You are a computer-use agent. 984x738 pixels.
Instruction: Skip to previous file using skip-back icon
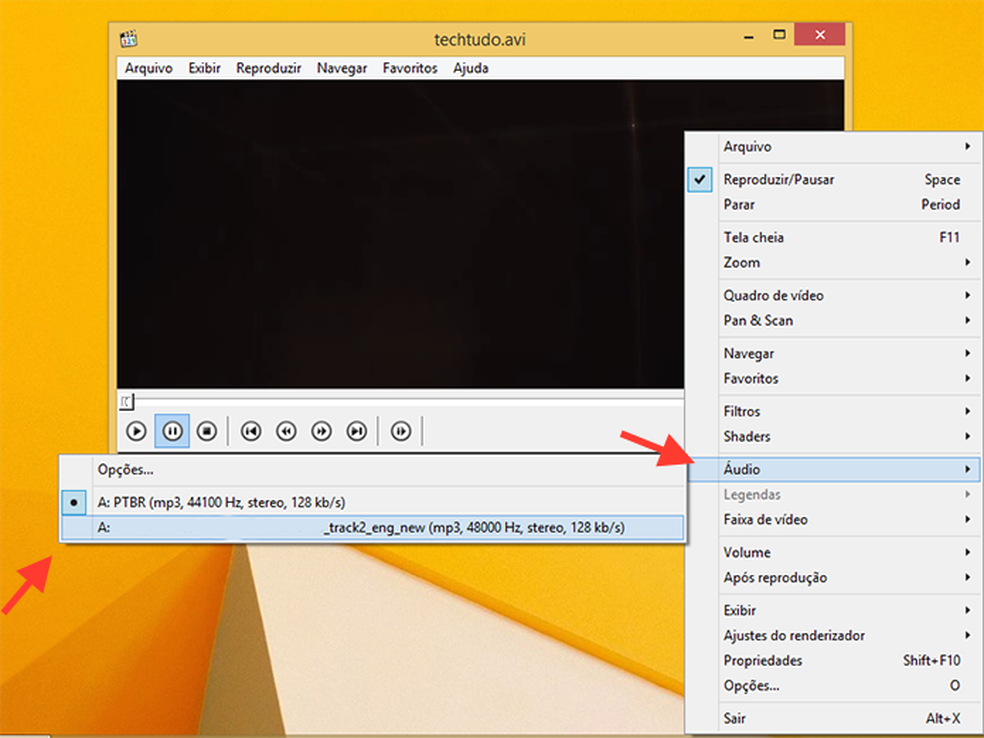pos(251,431)
